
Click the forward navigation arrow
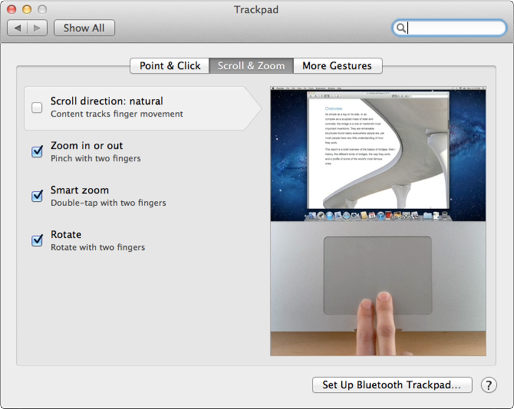[x=37, y=28]
